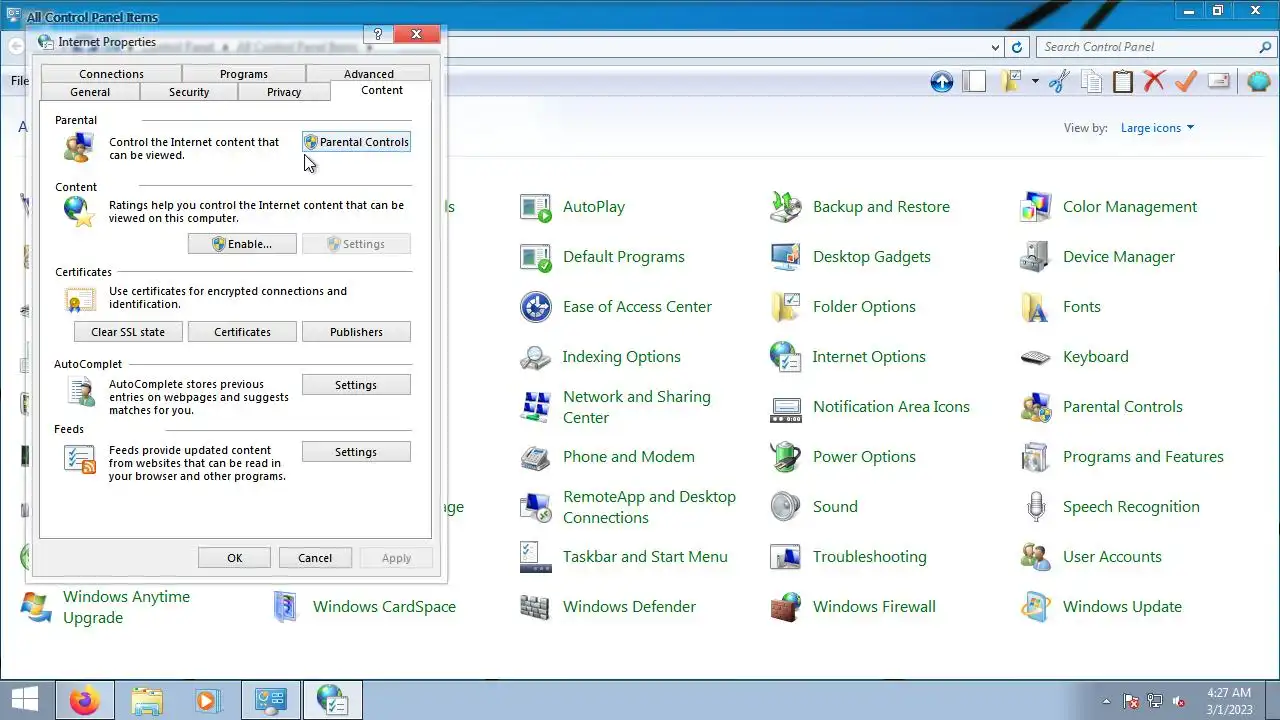
Task: Click the Paste clipboard toolbar icon
Action: [1123, 82]
